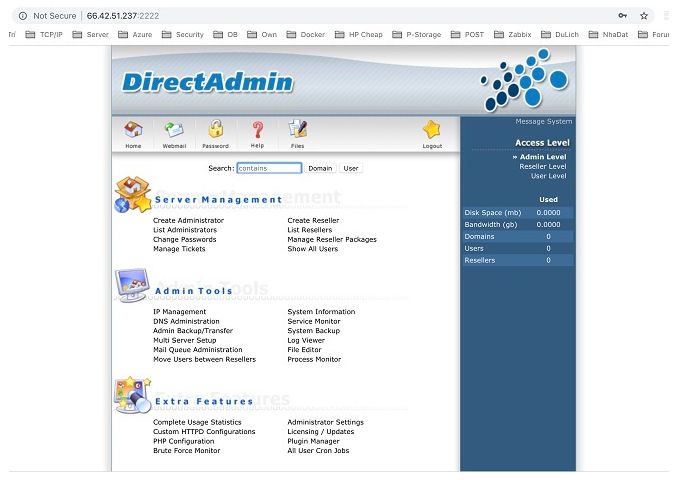Image resolution: width=697 pixels, height=480 pixels.
Task: Open Message System link
Action: pos(544,121)
